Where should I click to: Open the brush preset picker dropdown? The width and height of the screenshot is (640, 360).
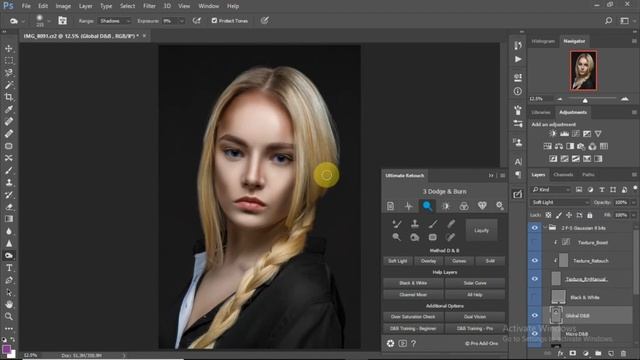(49, 21)
